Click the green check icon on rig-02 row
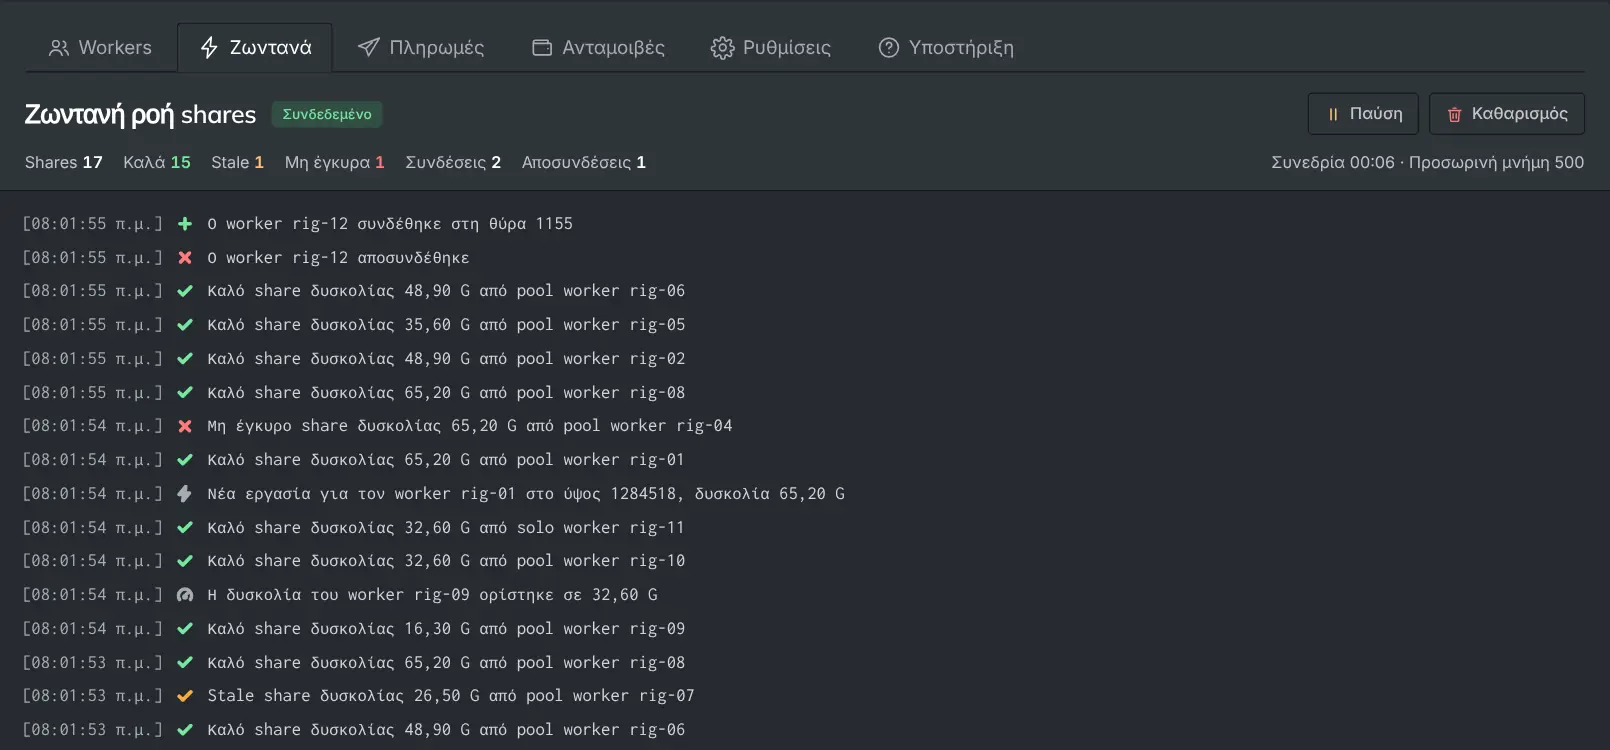The width and height of the screenshot is (1610, 750). 185,359
